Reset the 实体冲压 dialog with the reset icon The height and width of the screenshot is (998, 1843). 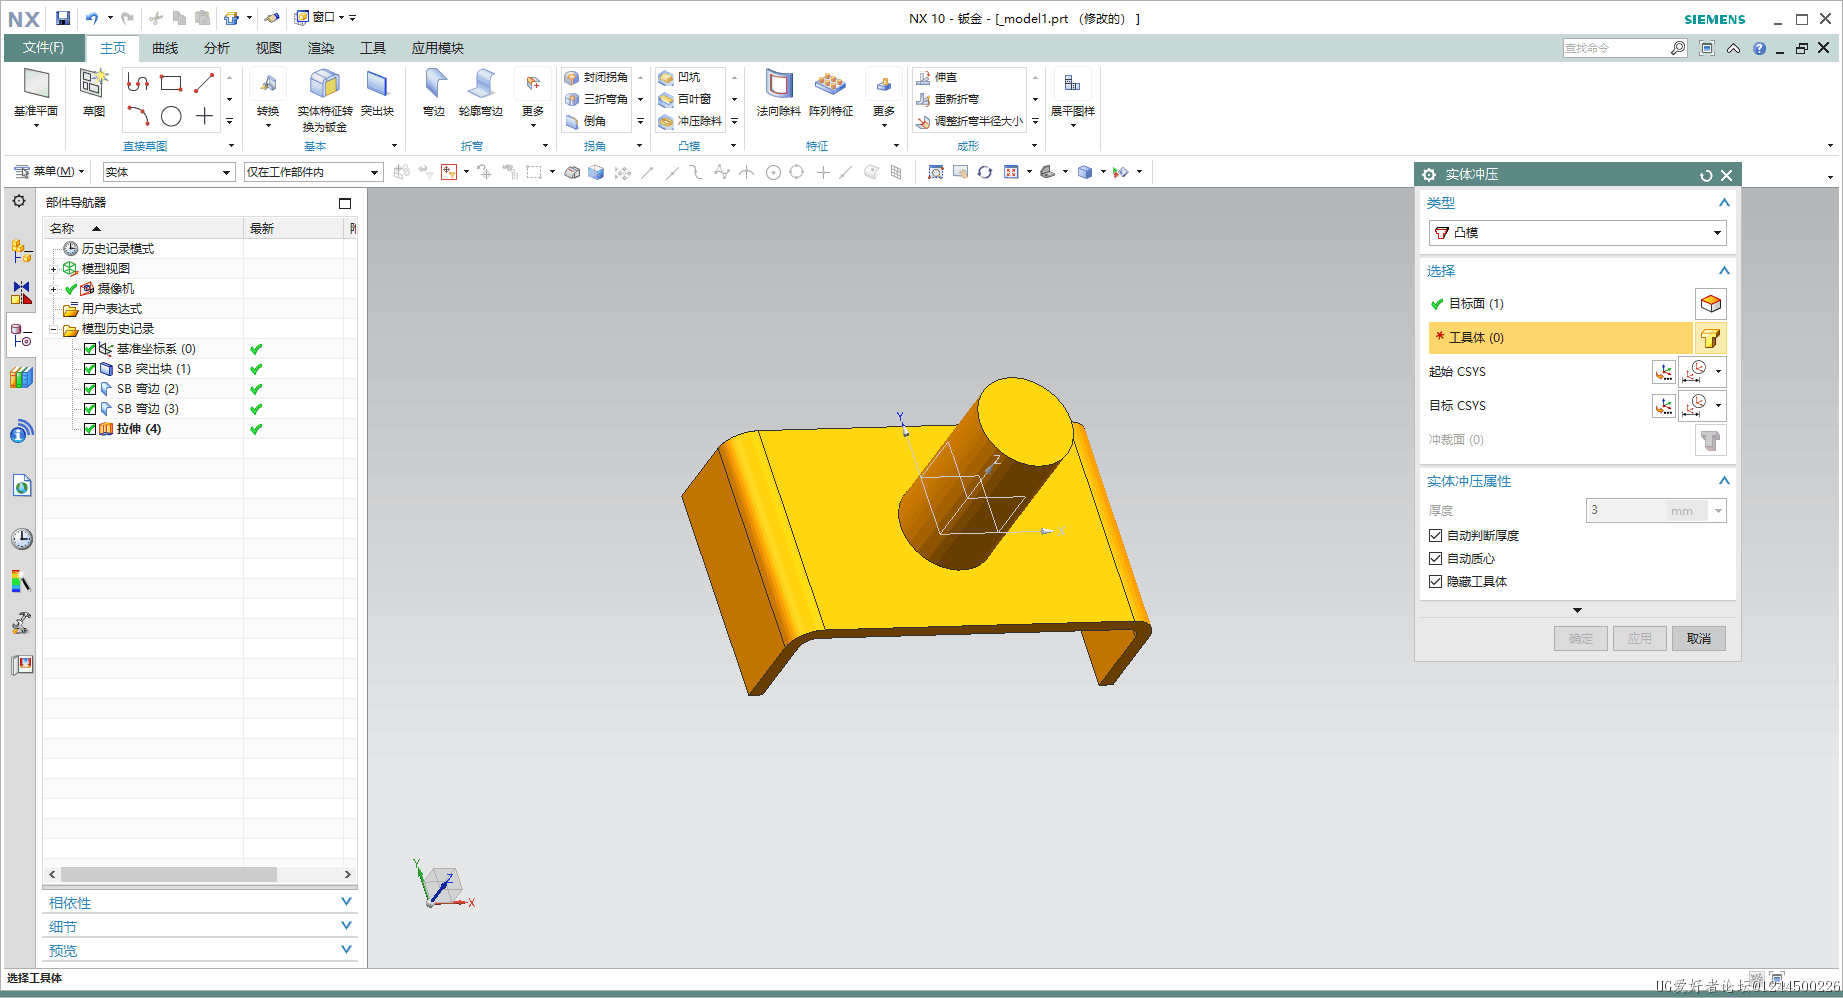1706,175
